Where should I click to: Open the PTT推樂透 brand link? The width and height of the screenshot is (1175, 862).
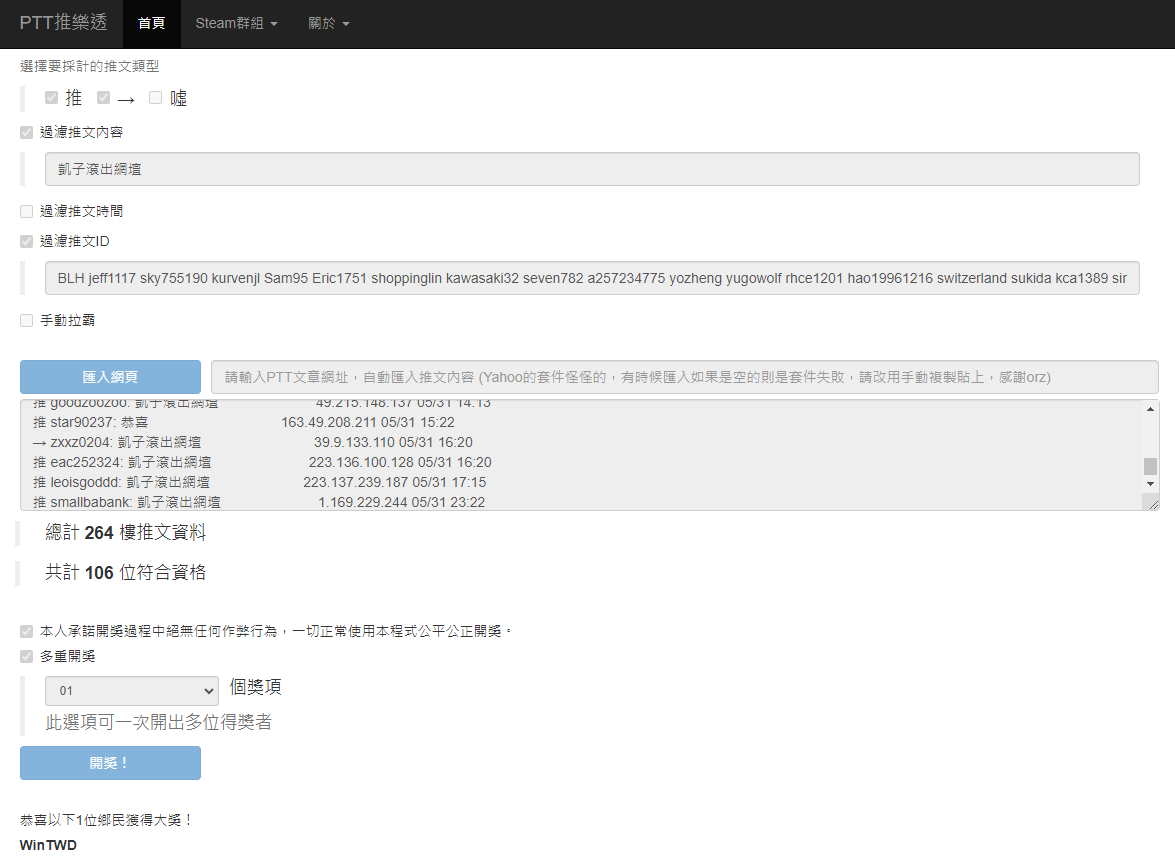coord(63,22)
